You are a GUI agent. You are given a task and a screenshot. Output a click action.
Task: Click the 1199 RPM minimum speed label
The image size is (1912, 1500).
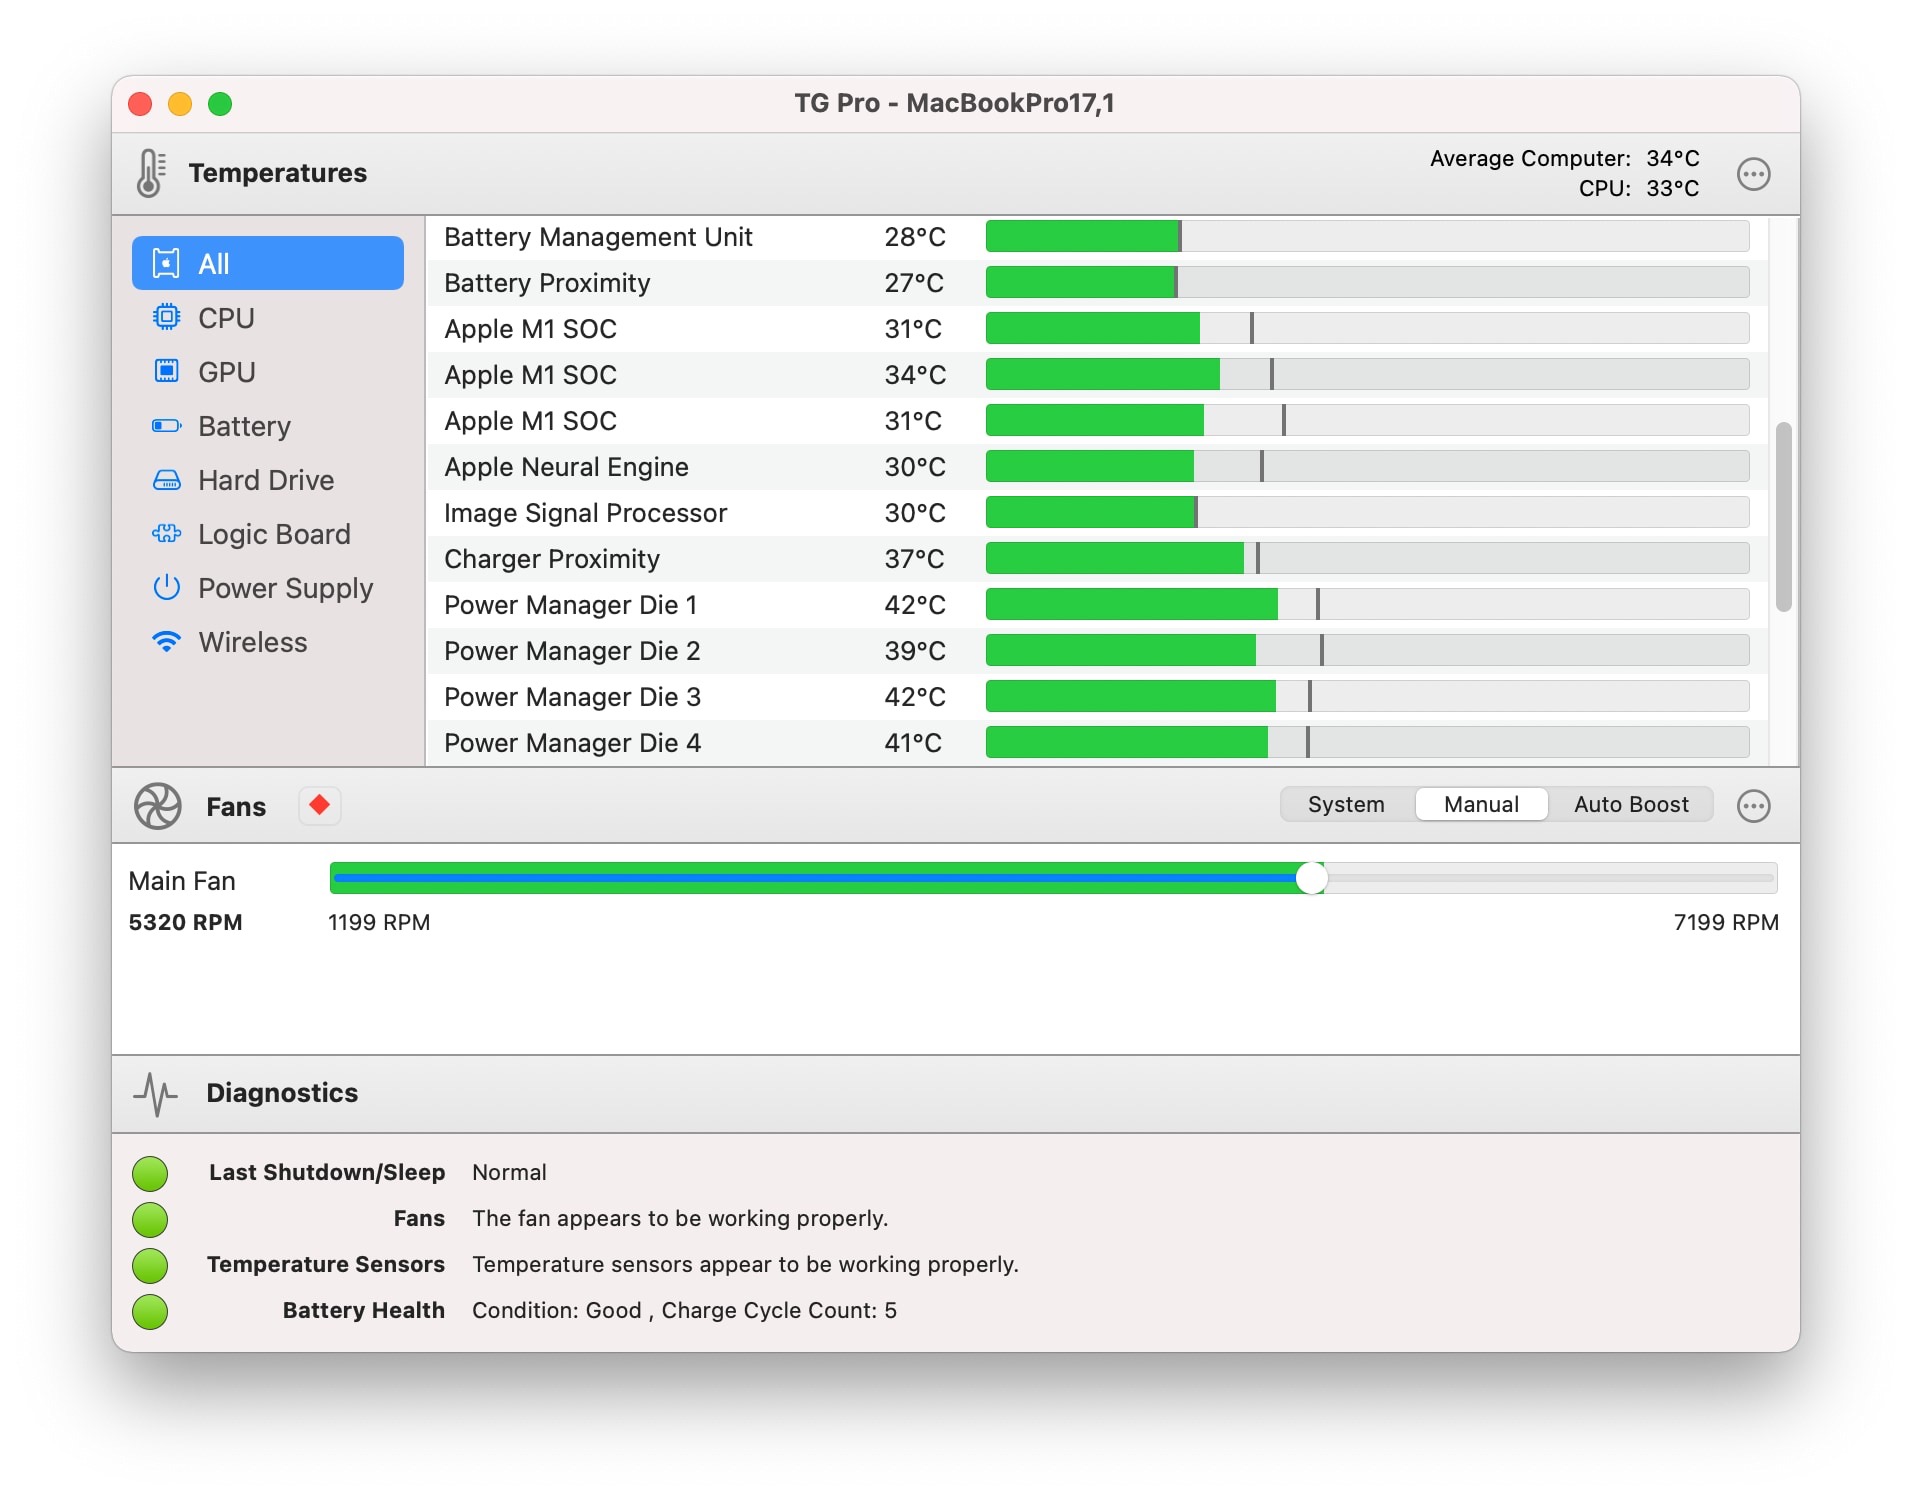379,922
